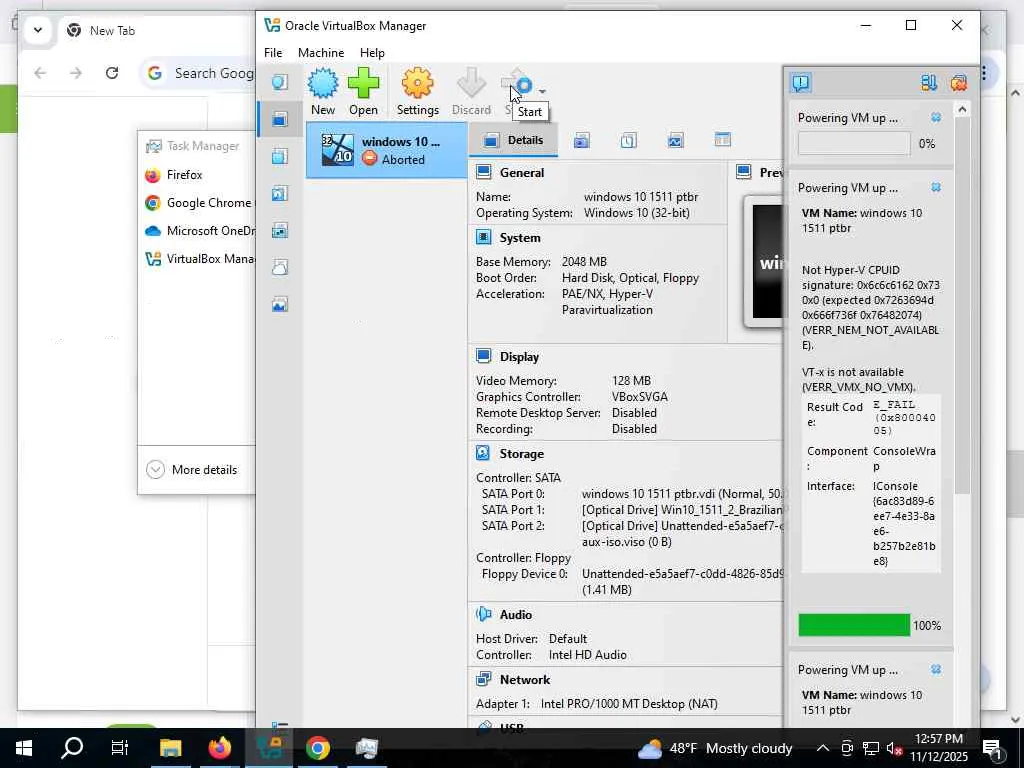Select Google Chrome in Task Manager list
1024x768 pixels.
197,202
